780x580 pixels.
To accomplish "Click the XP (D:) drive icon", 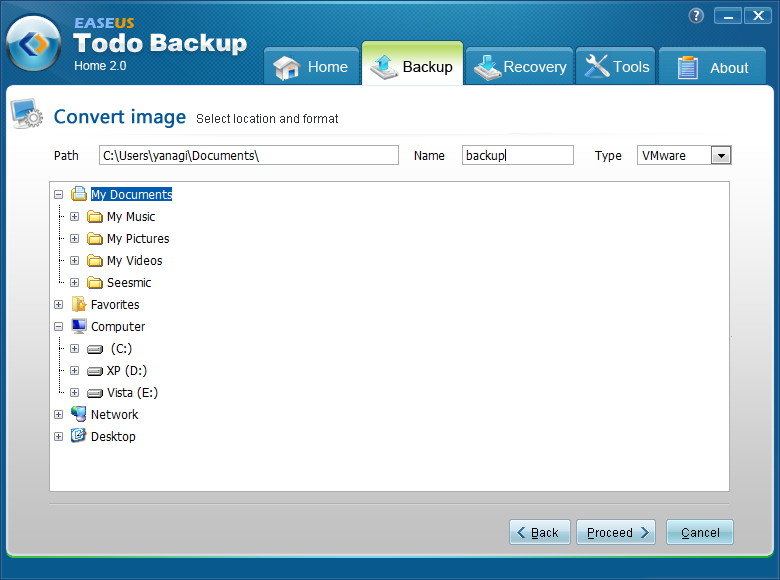I will pyautogui.click(x=95, y=371).
